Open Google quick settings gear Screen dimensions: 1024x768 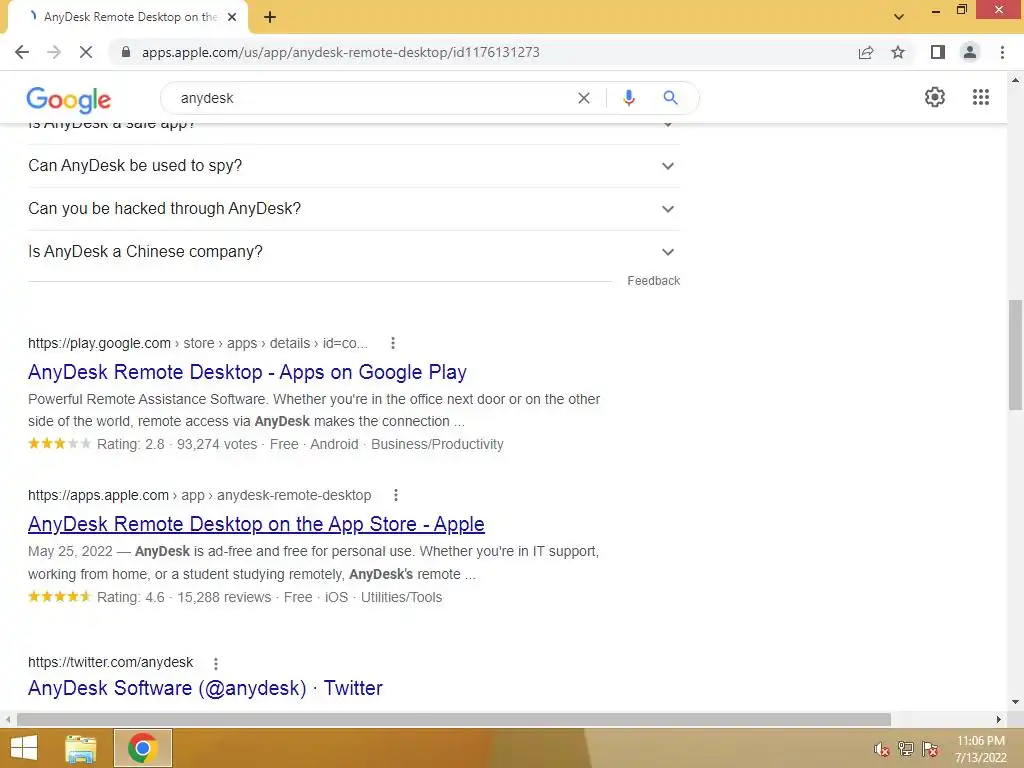coord(935,97)
